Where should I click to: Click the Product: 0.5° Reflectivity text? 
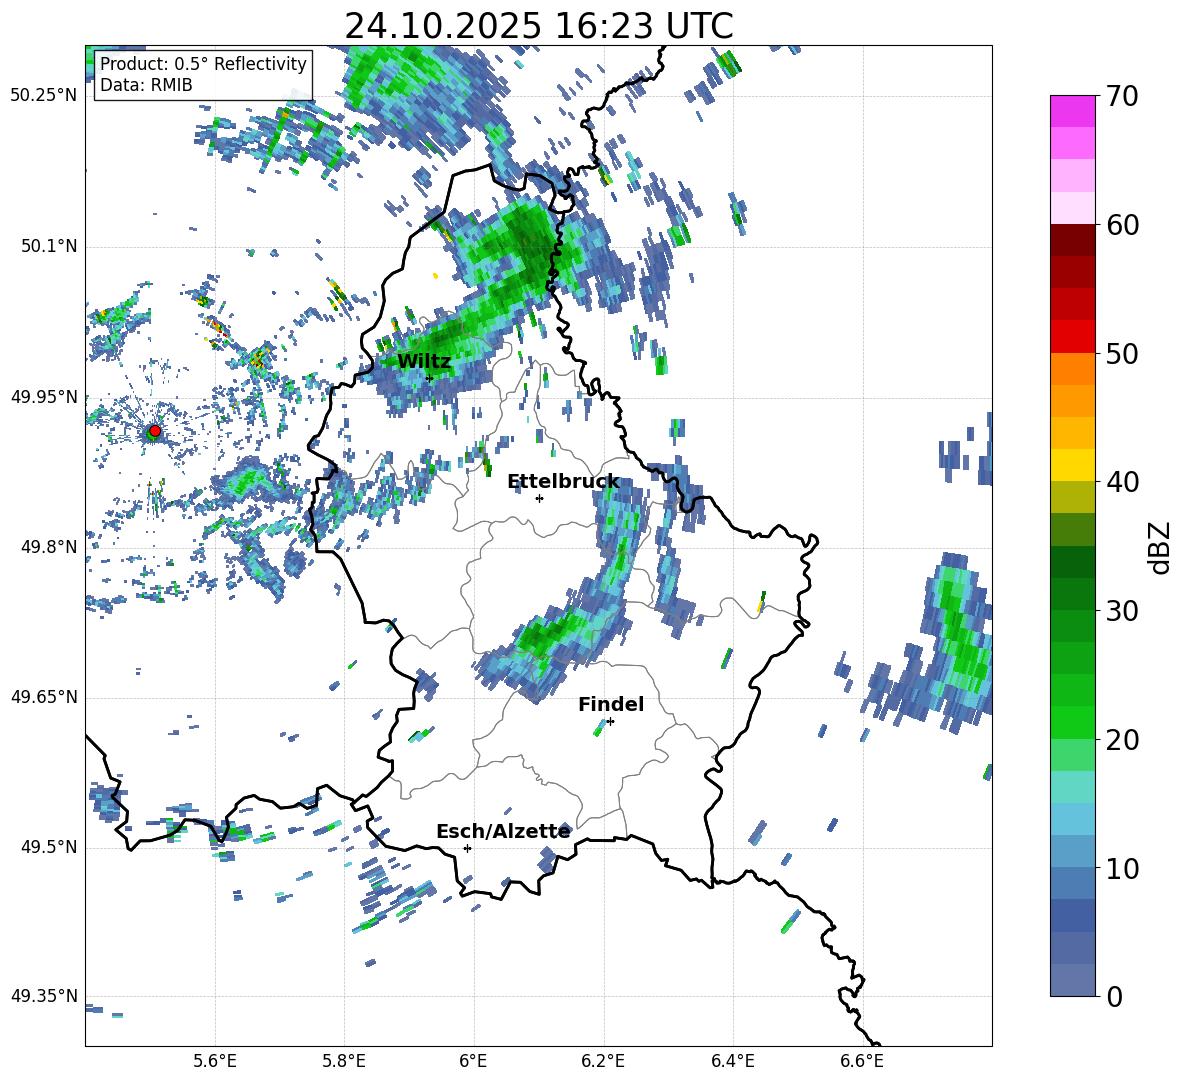[x=203, y=63]
